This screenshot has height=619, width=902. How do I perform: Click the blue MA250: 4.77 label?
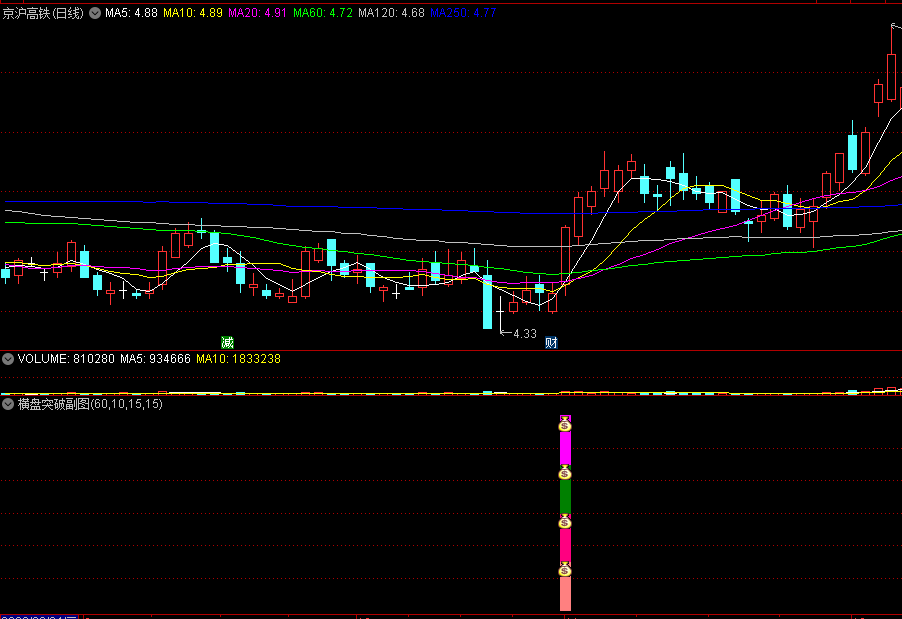[x=463, y=13]
